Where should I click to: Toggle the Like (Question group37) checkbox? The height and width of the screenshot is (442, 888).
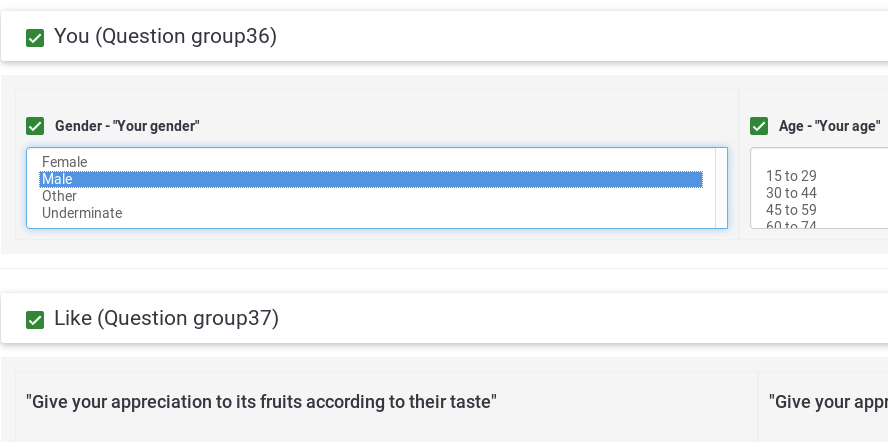coord(35,320)
